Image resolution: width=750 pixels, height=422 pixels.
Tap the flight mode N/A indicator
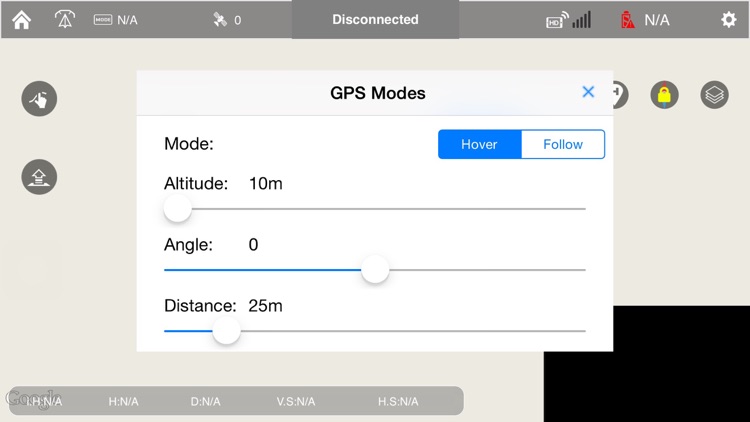pyautogui.click(x=115, y=20)
